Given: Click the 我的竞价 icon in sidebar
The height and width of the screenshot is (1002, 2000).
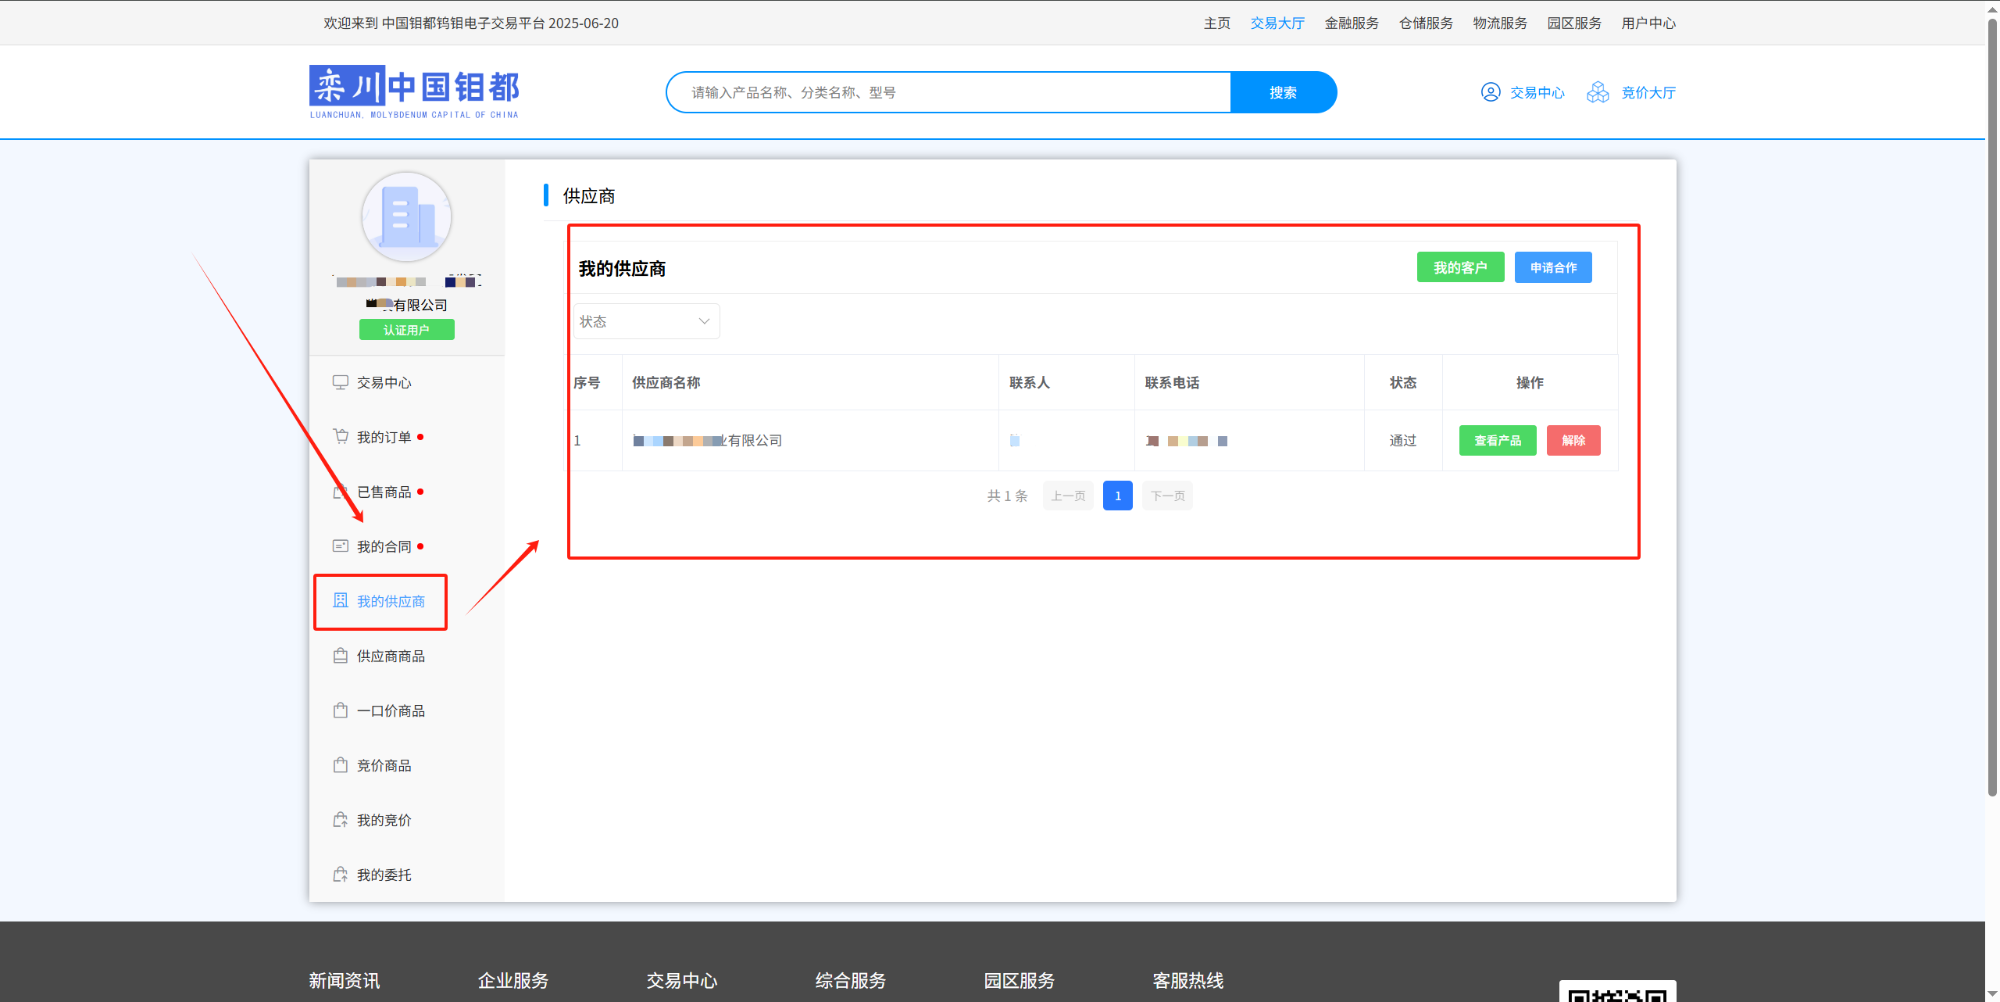Looking at the screenshot, I should pos(340,820).
